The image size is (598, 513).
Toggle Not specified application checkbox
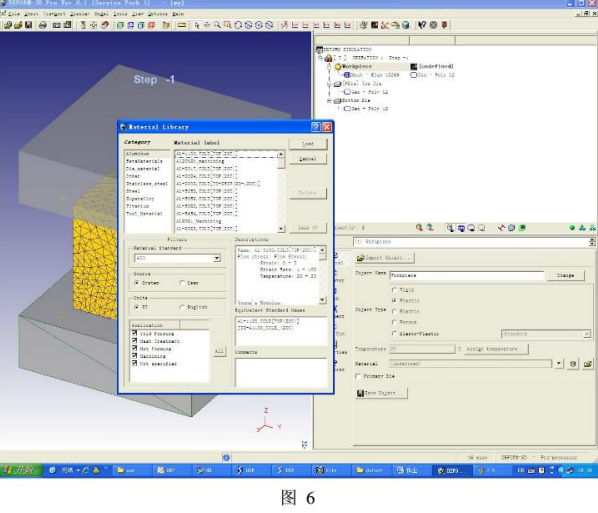[x=134, y=363]
